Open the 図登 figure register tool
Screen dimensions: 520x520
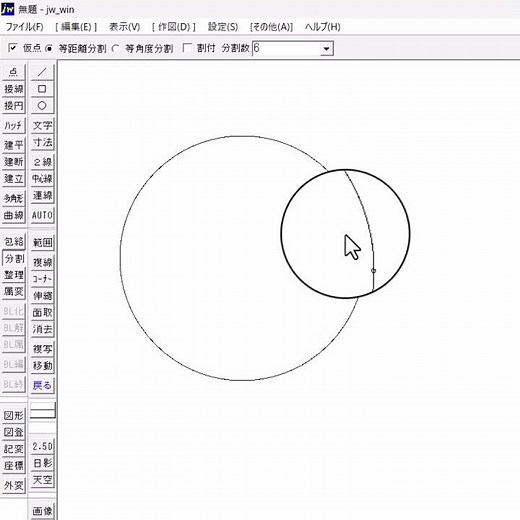tap(13, 432)
